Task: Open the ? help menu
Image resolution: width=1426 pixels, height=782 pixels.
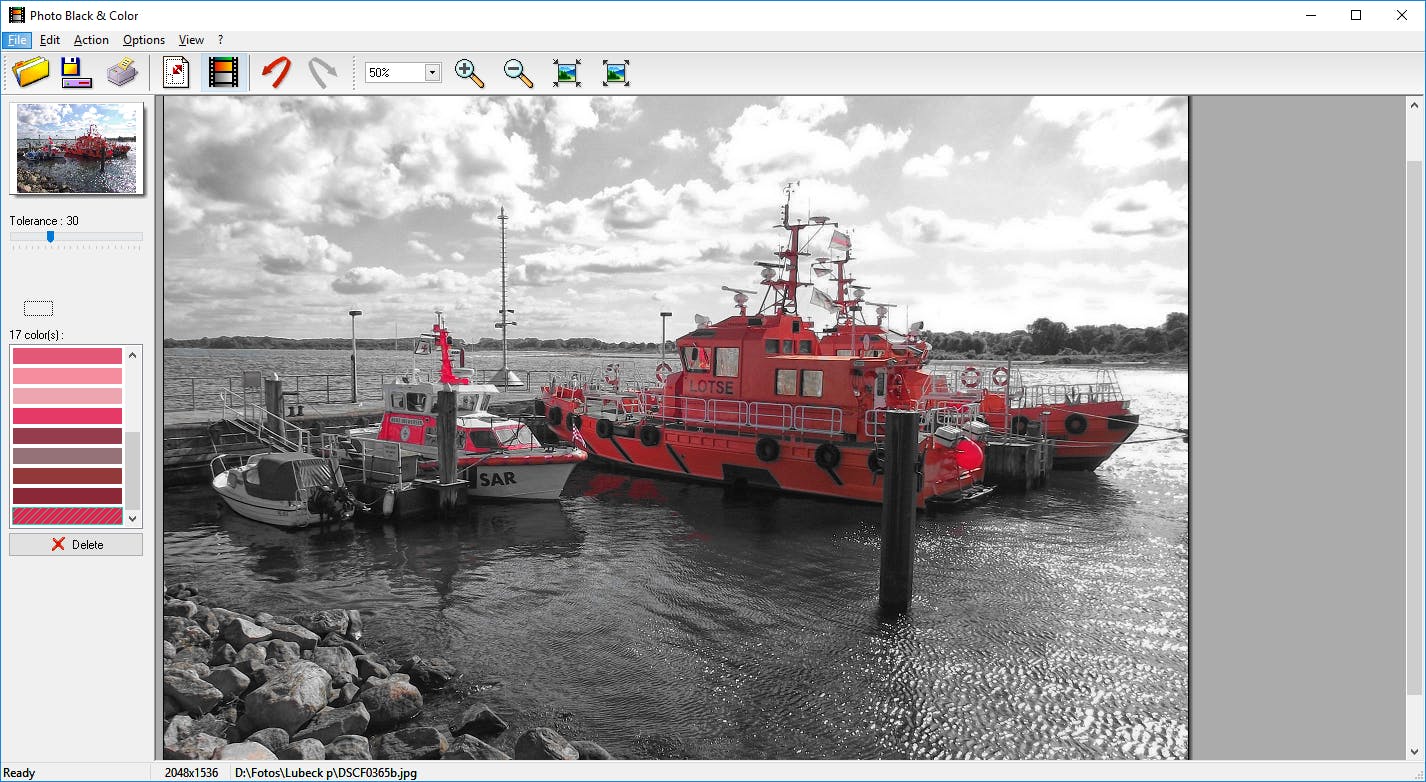Action: 220,40
